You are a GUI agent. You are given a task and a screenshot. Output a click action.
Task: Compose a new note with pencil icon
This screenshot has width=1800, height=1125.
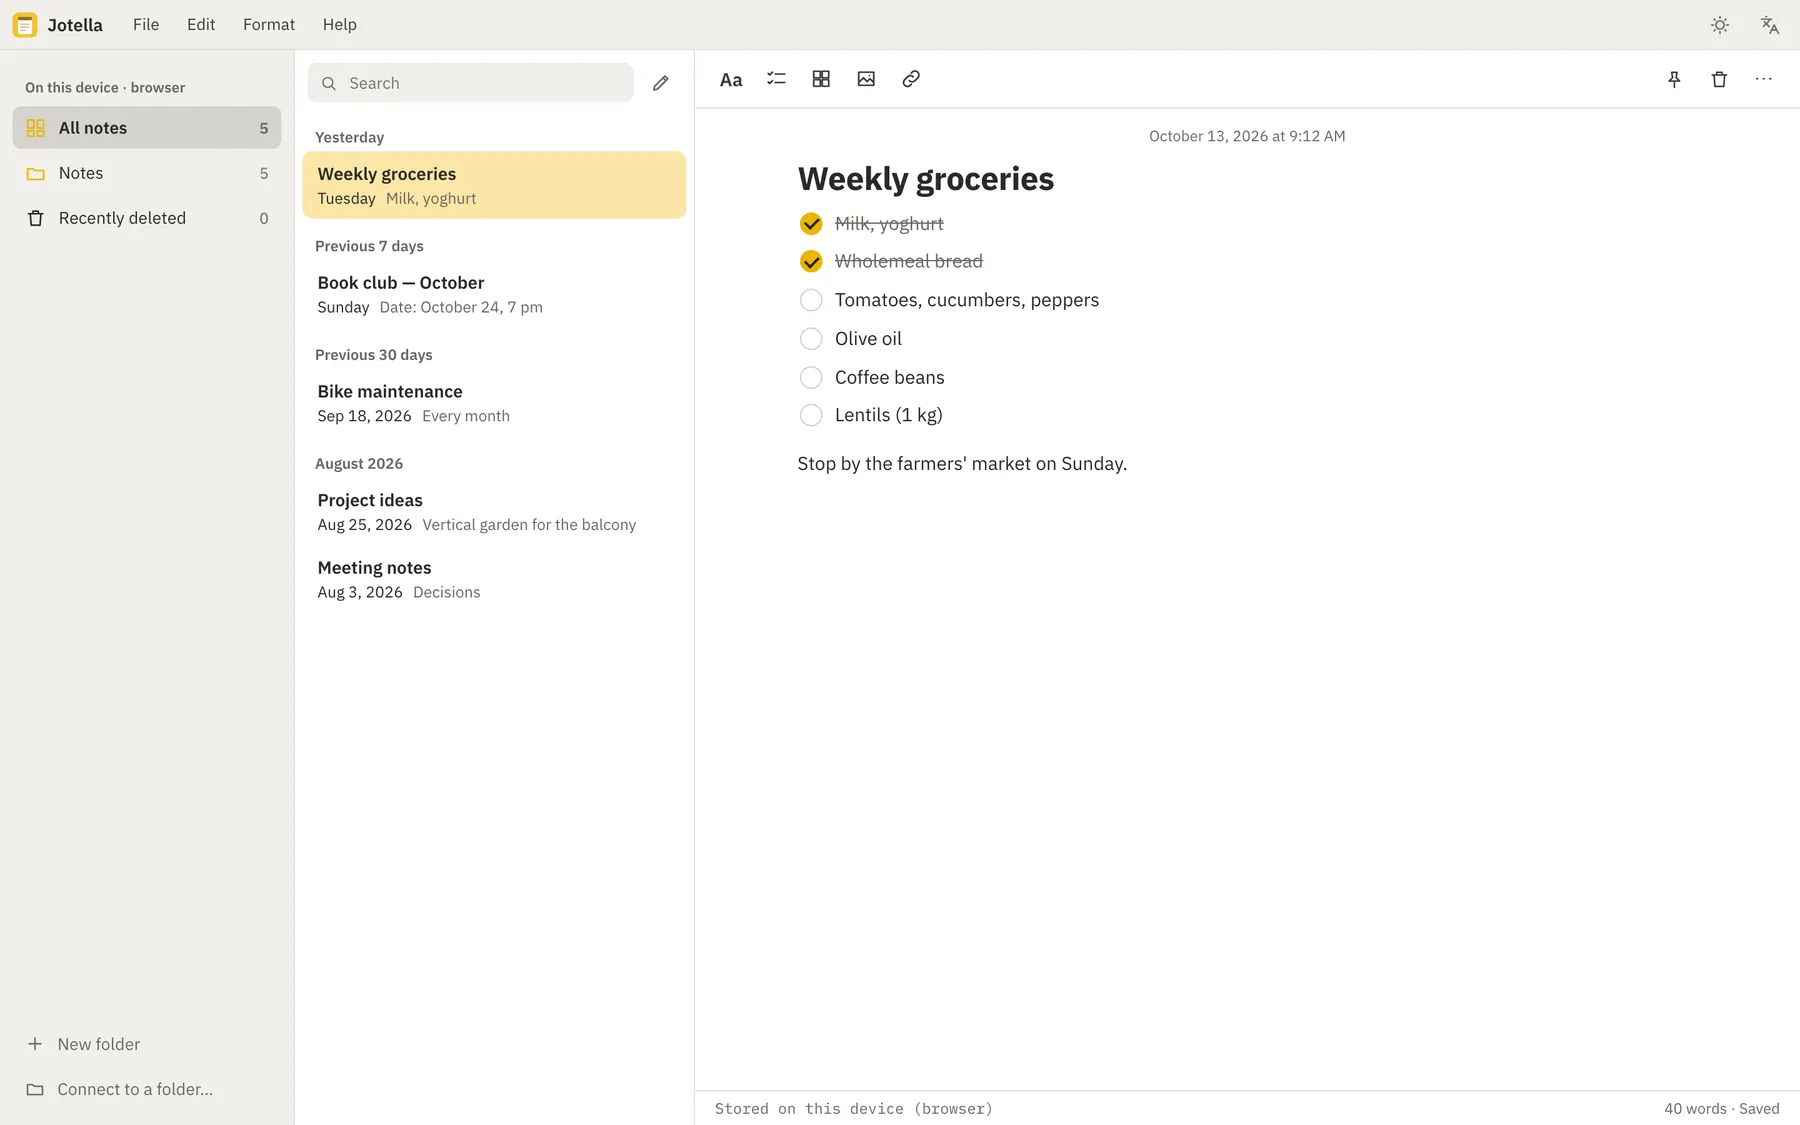click(661, 83)
